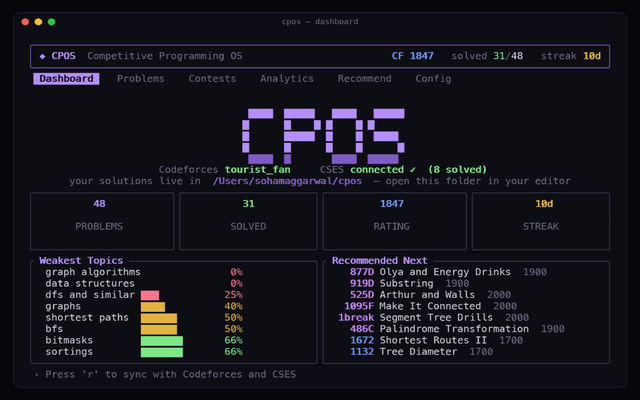
Task: Open CSES 1672 Shortest Routes II
Action: pyautogui.click(x=436, y=340)
